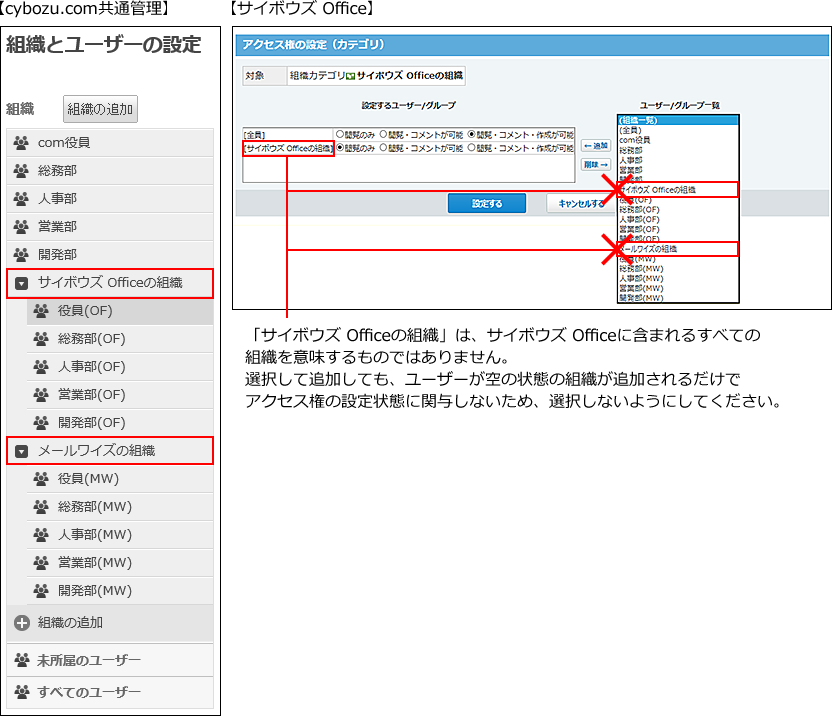
Task: Click the group icon beside 人事部(MW) in the tree
Action: pos(41,534)
